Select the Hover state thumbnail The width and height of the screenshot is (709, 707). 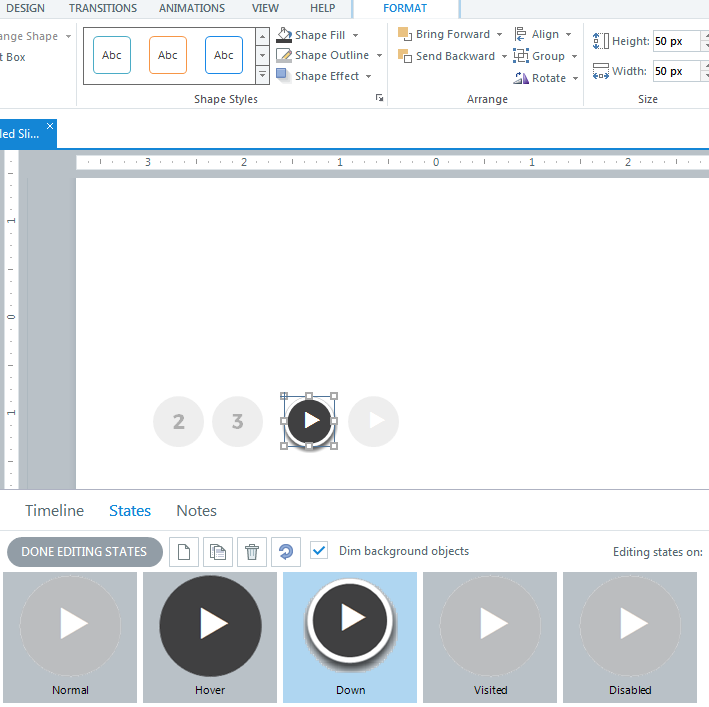(x=210, y=635)
